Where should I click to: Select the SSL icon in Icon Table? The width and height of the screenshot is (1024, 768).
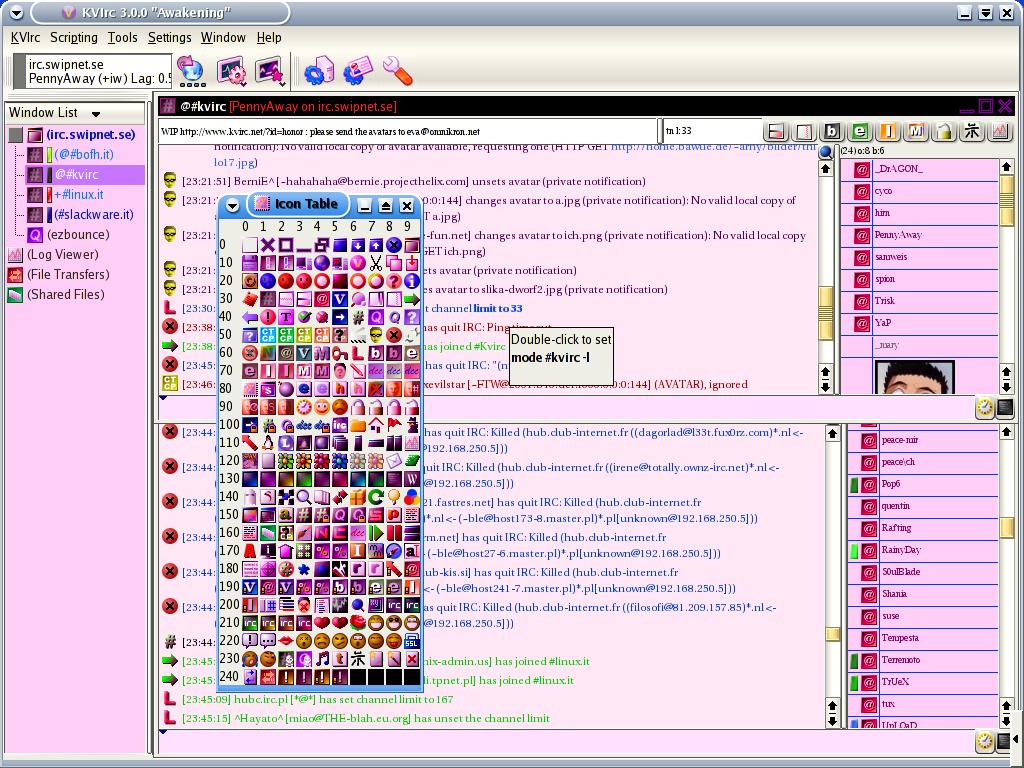tap(411, 641)
